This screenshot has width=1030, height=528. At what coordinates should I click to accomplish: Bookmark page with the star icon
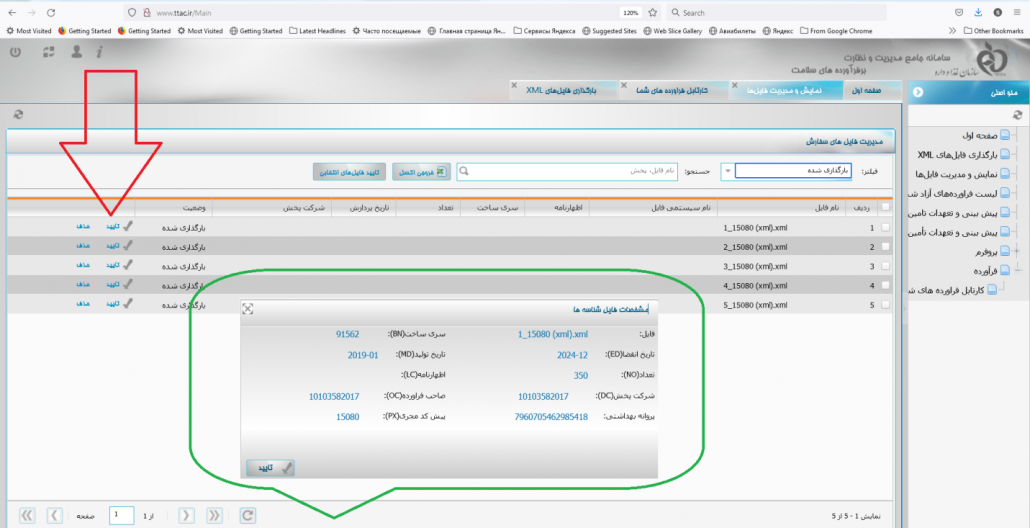click(x=652, y=12)
